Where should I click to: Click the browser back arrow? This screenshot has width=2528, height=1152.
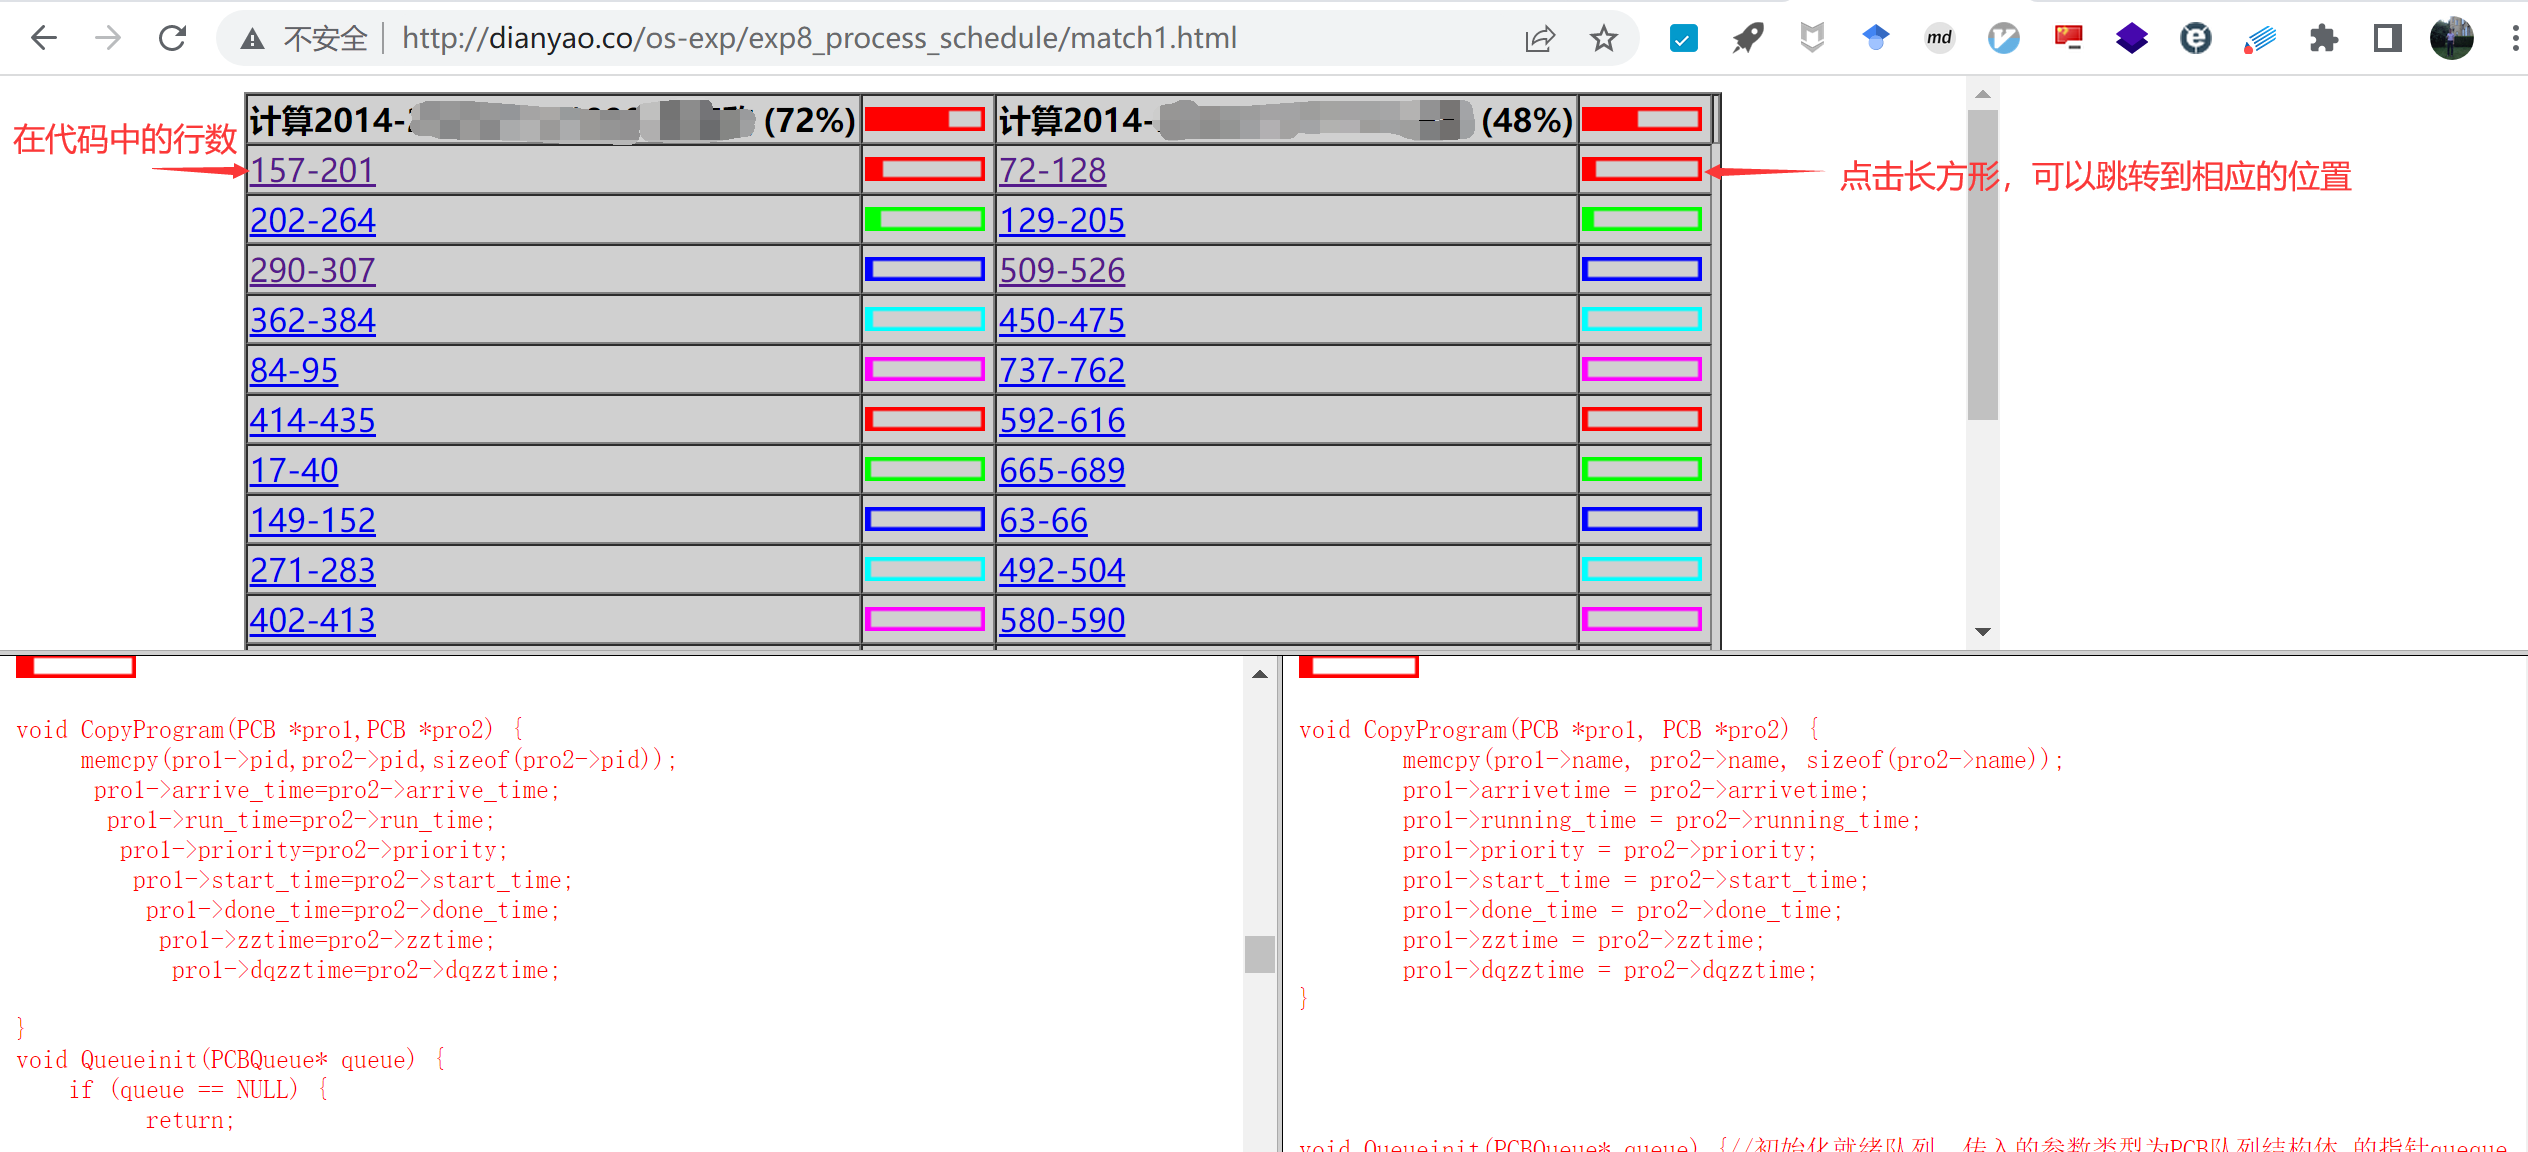coord(44,38)
